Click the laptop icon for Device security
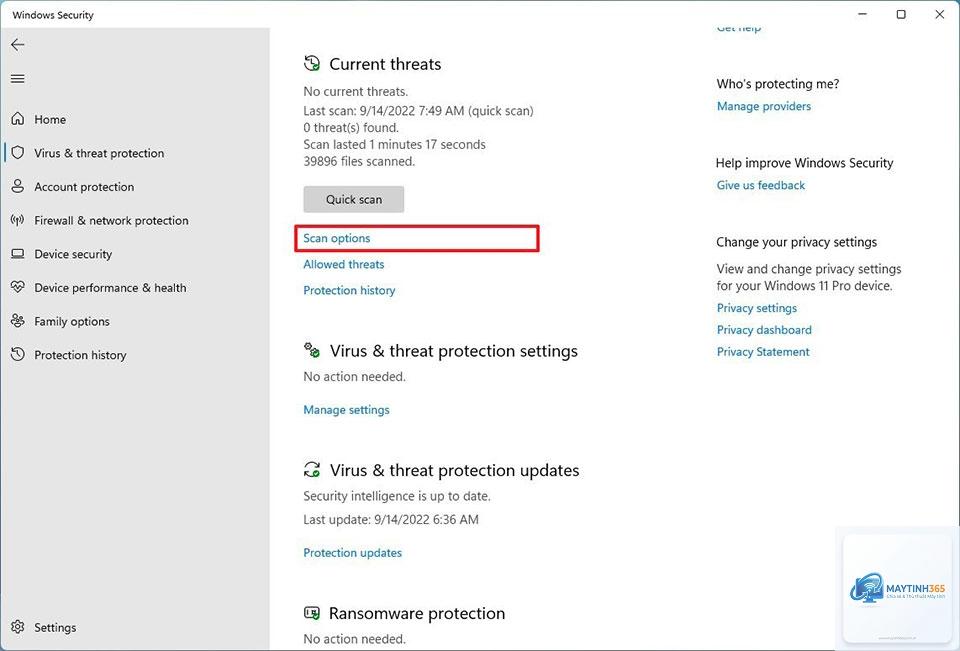The width and height of the screenshot is (960, 651). [x=18, y=254]
